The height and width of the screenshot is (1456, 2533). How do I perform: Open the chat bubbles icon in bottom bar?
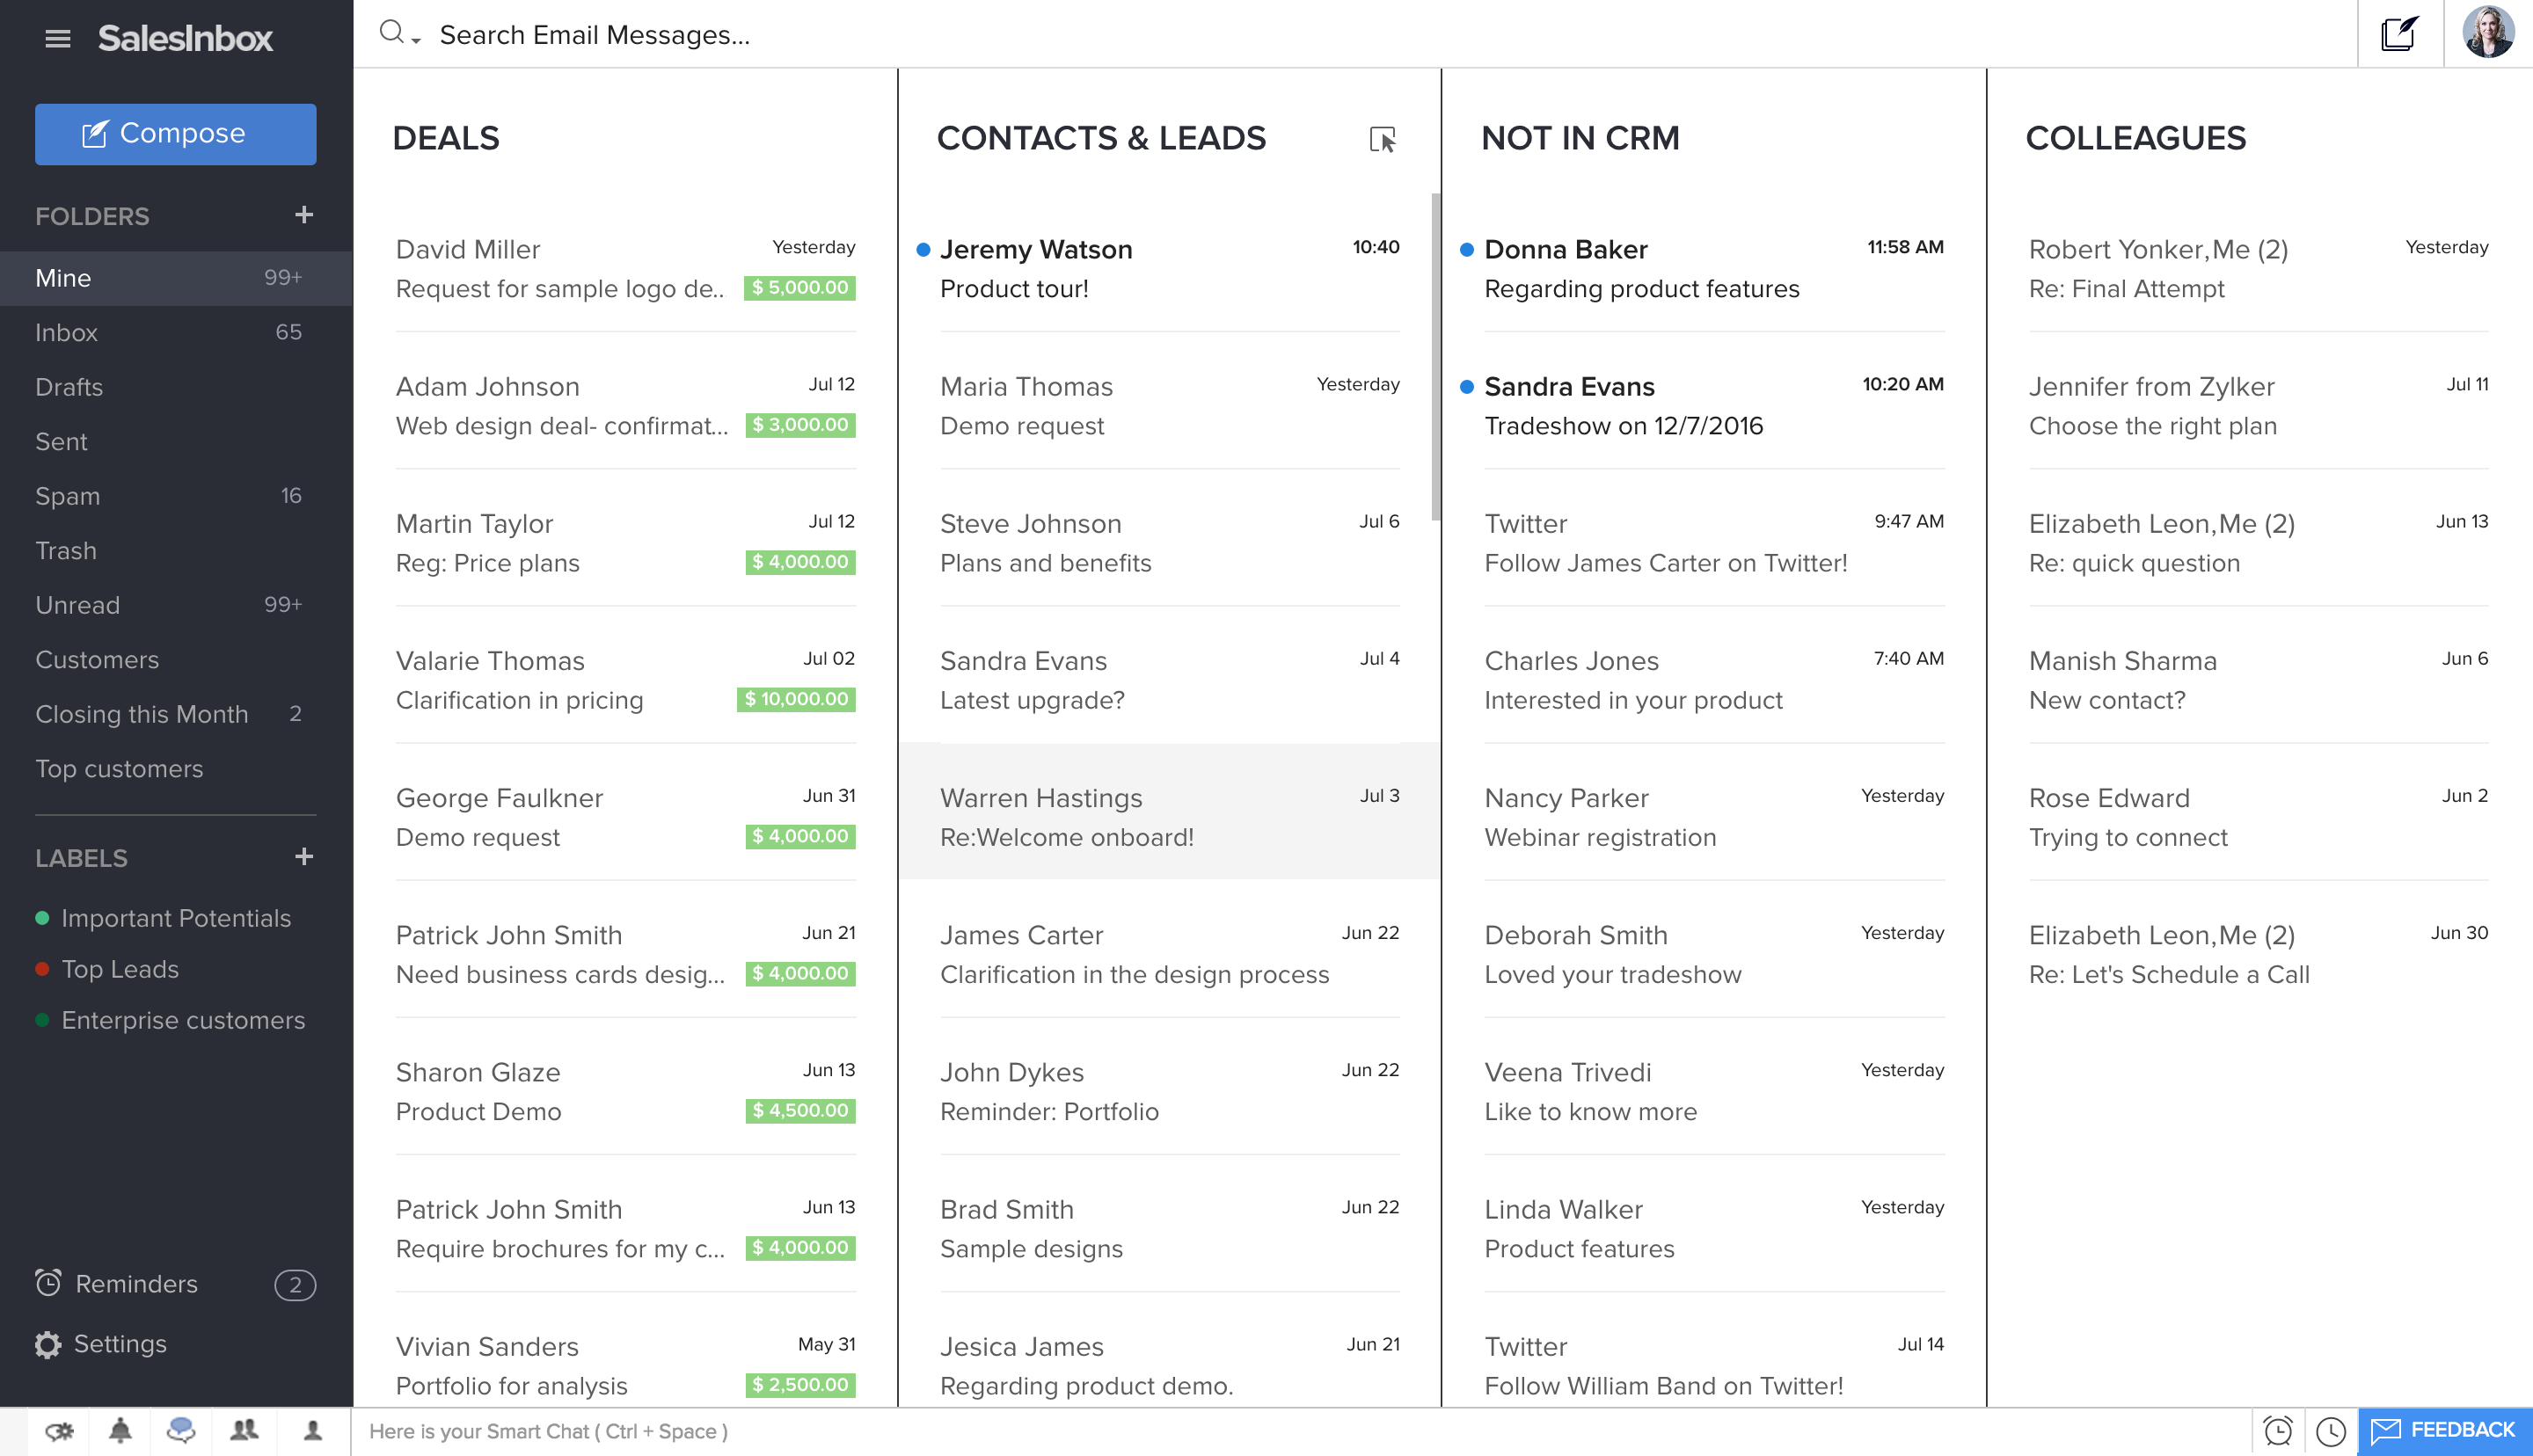click(181, 1431)
